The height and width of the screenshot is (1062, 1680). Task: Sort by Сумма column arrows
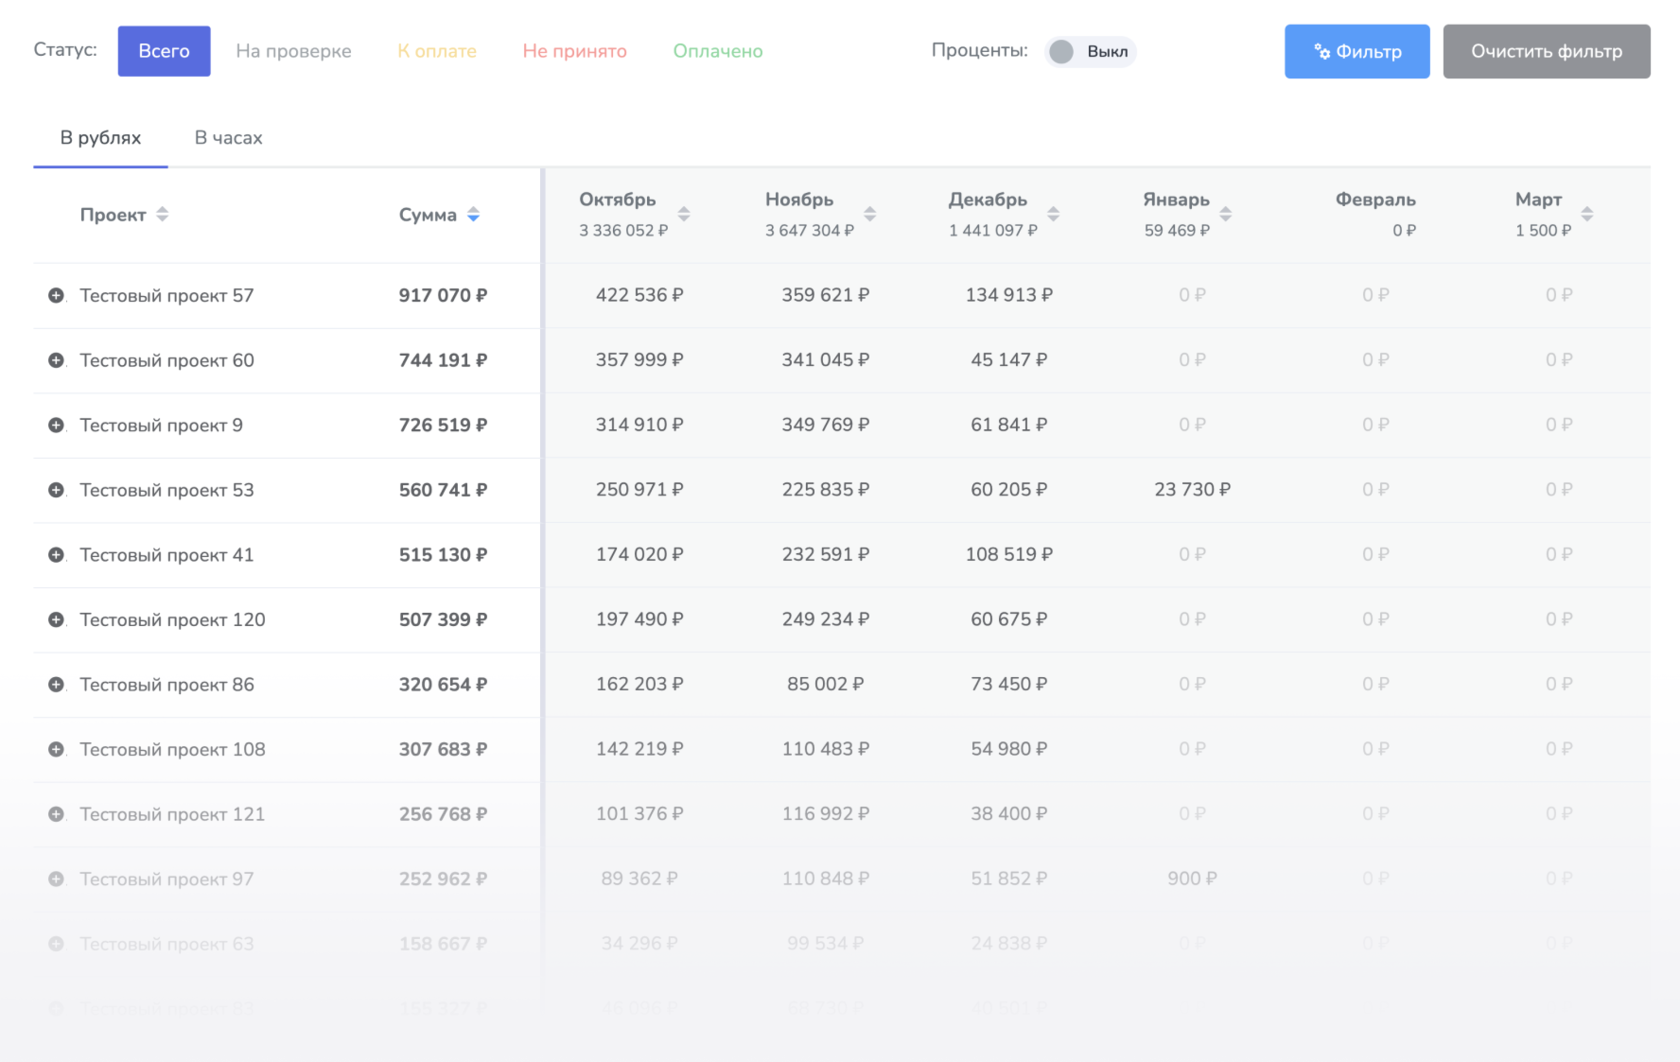point(473,215)
